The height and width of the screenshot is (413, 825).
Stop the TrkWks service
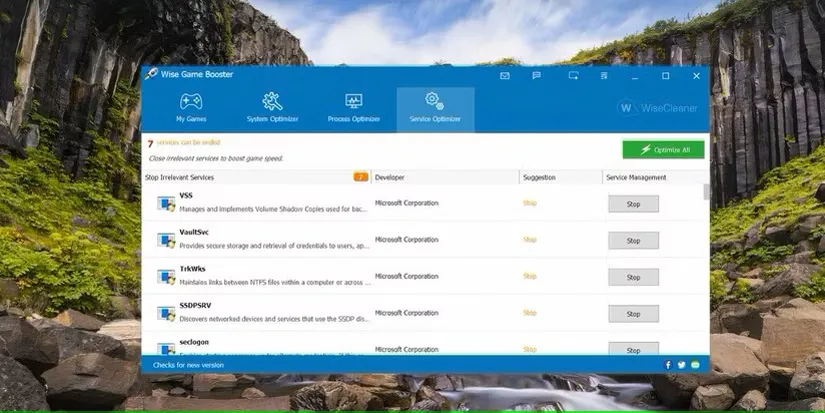coord(633,277)
